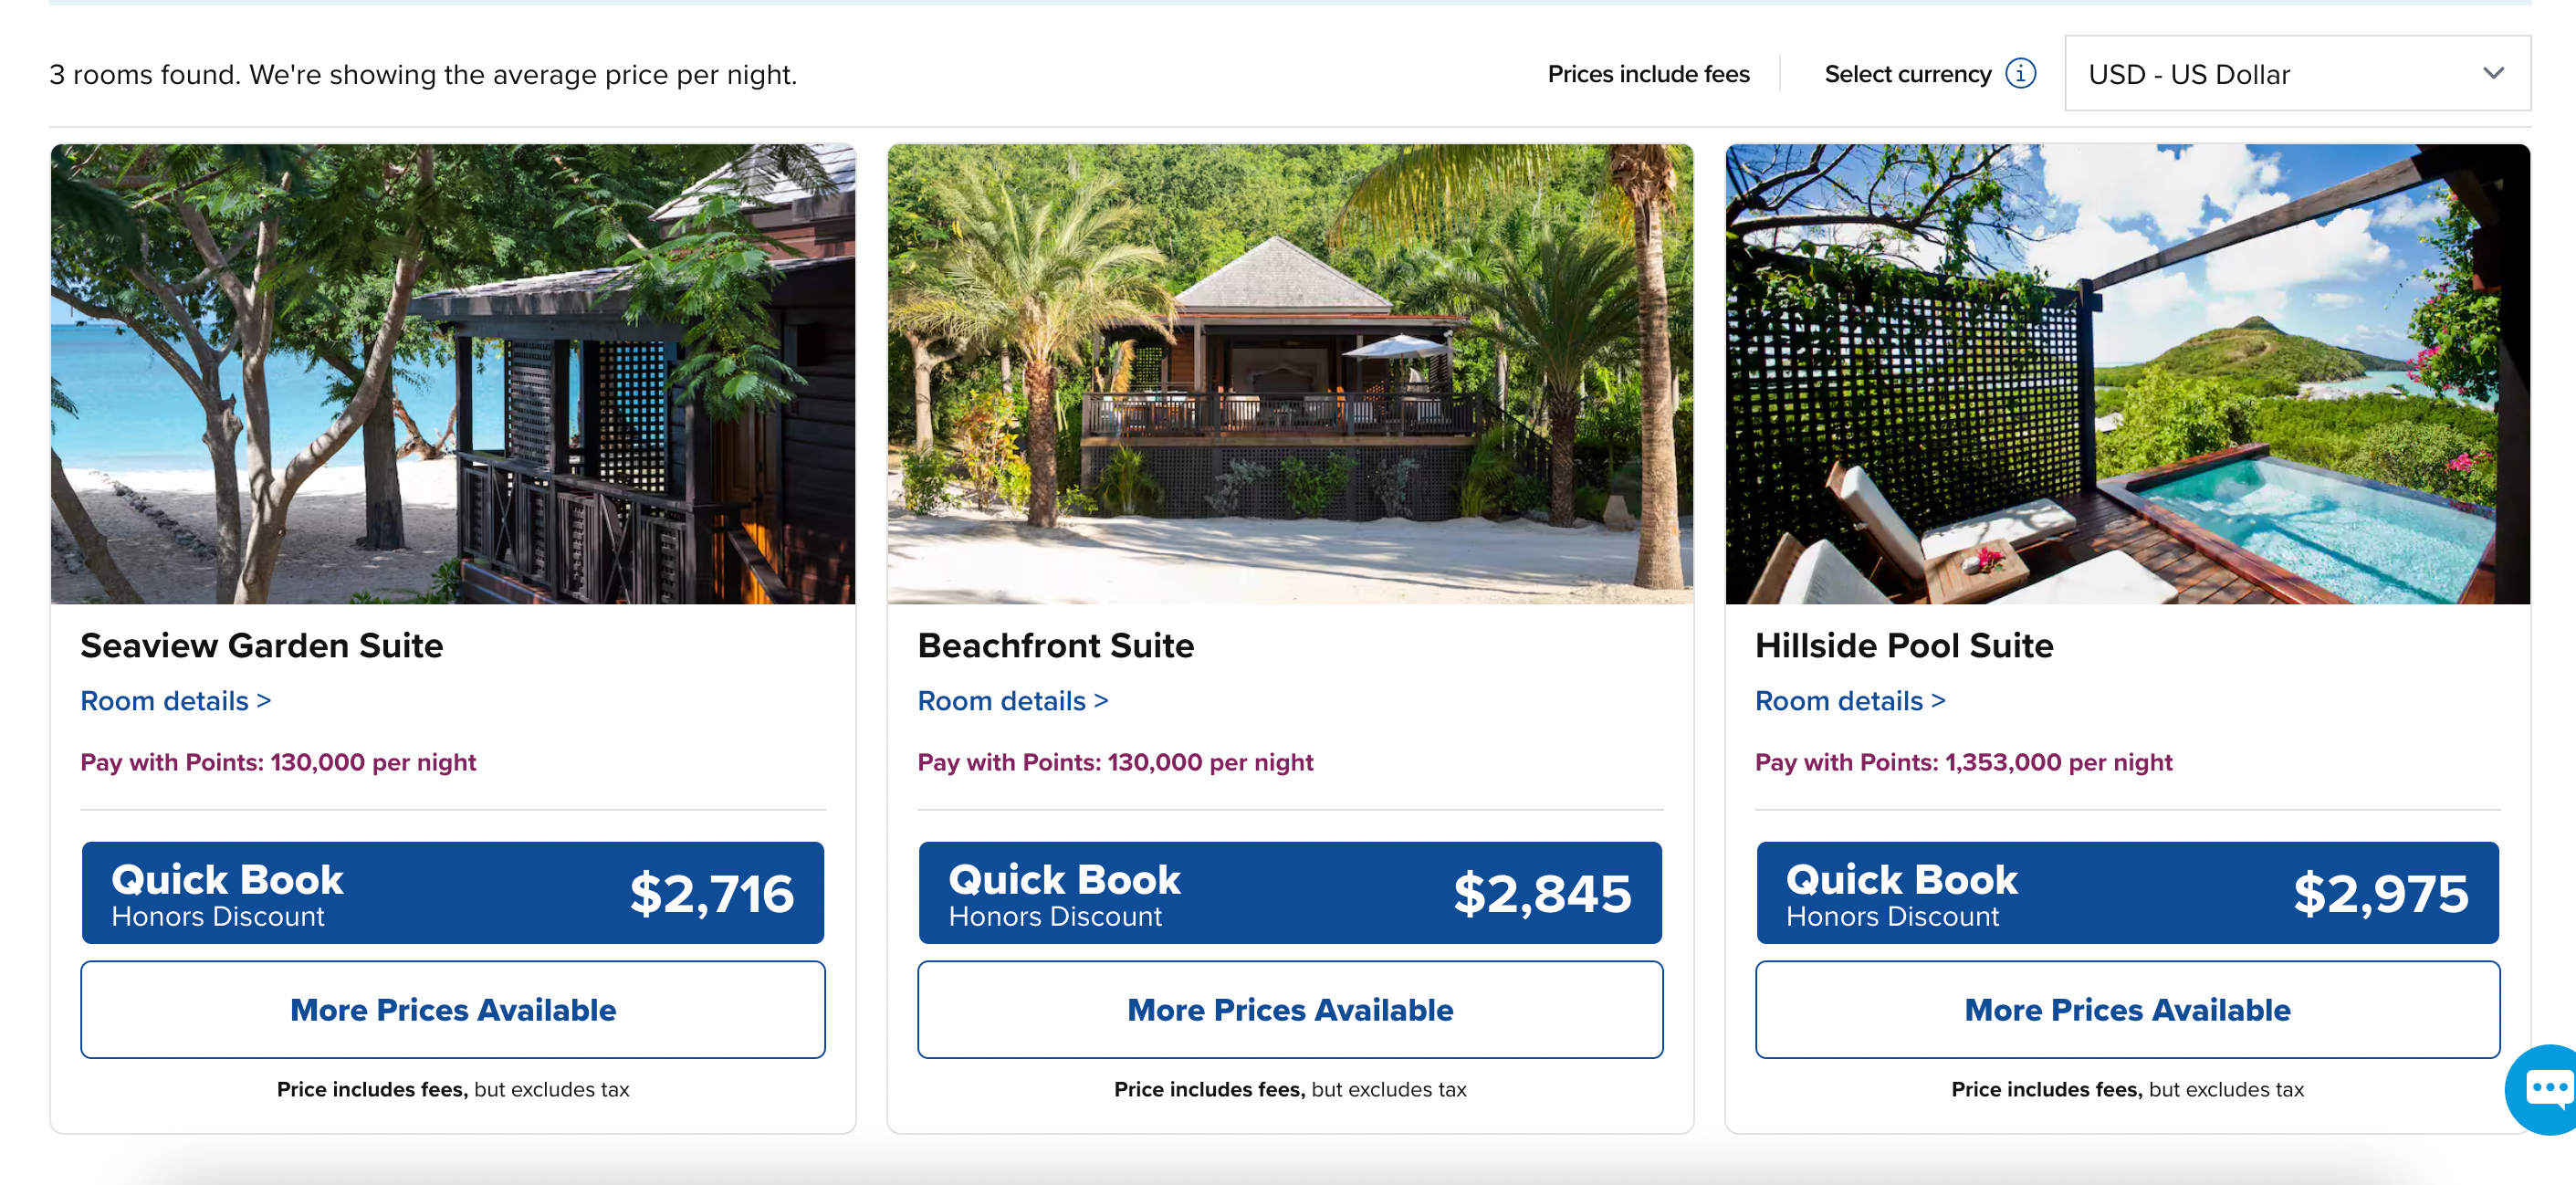Viewport: 2576px width, 1185px height.
Task: Show more prices for Seaview Garden Suite
Action: click(452, 1010)
